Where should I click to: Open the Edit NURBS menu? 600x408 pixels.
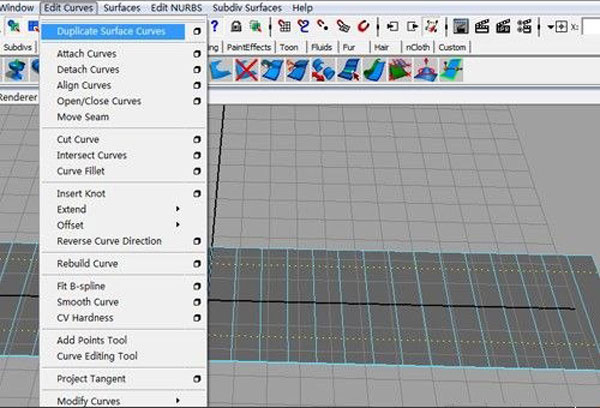point(176,8)
